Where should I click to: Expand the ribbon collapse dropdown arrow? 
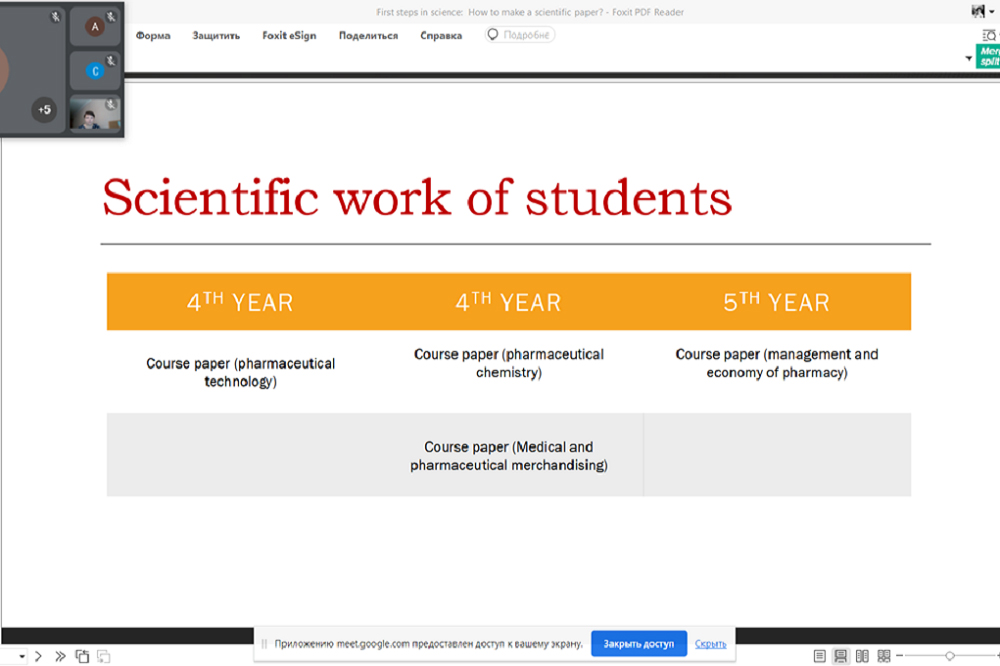[x=968, y=59]
